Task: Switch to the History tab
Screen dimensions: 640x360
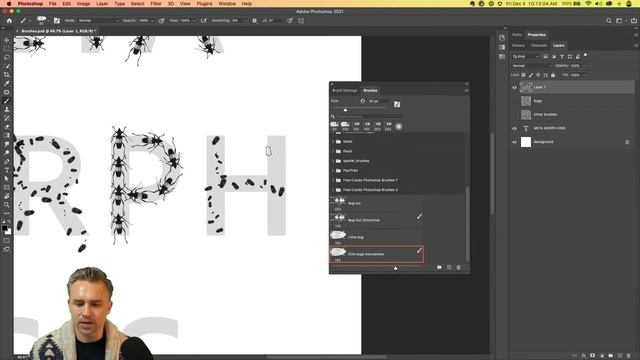Action: click(x=518, y=46)
